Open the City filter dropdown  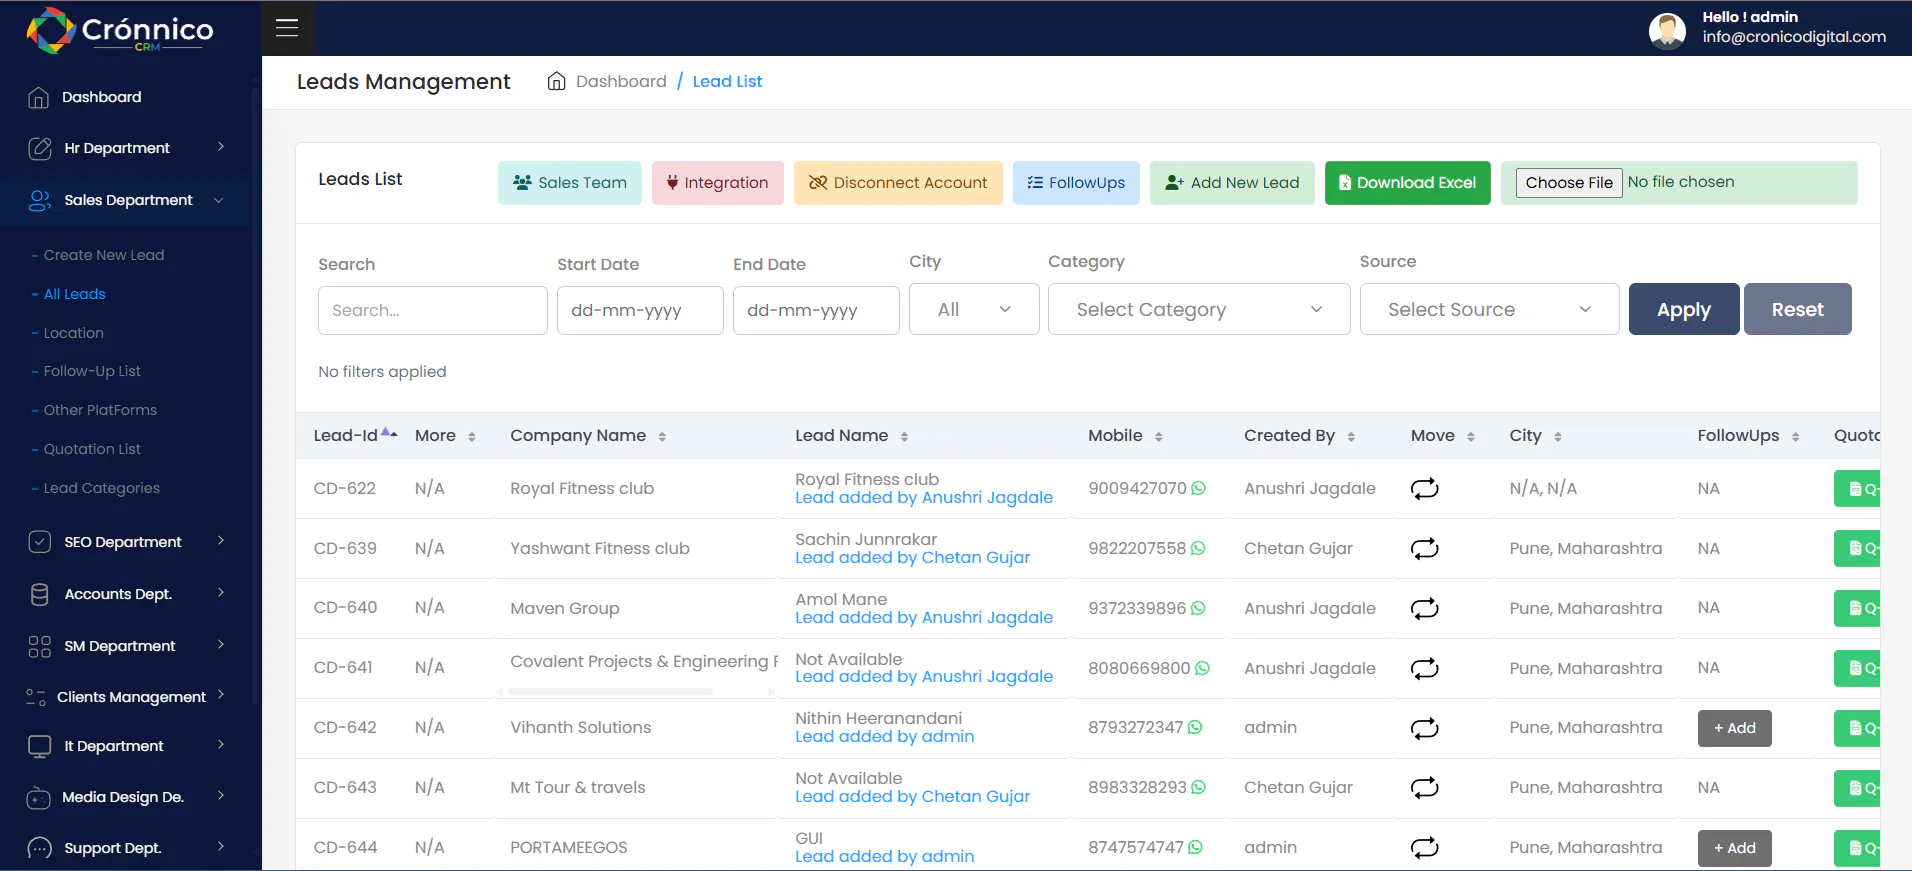click(974, 309)
